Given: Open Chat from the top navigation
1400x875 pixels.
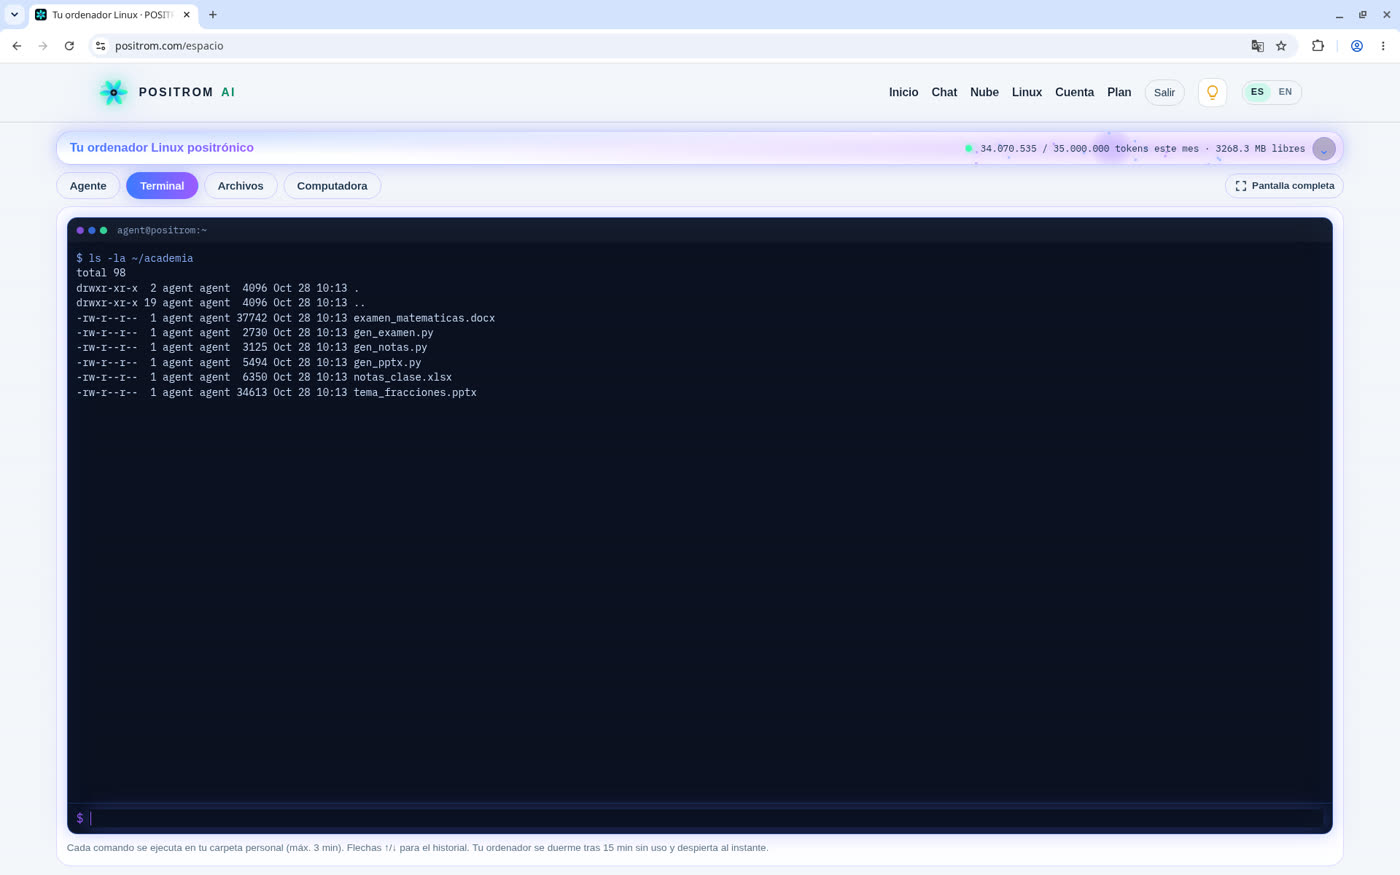Looking at the screenshot, I should pos(944,92).
